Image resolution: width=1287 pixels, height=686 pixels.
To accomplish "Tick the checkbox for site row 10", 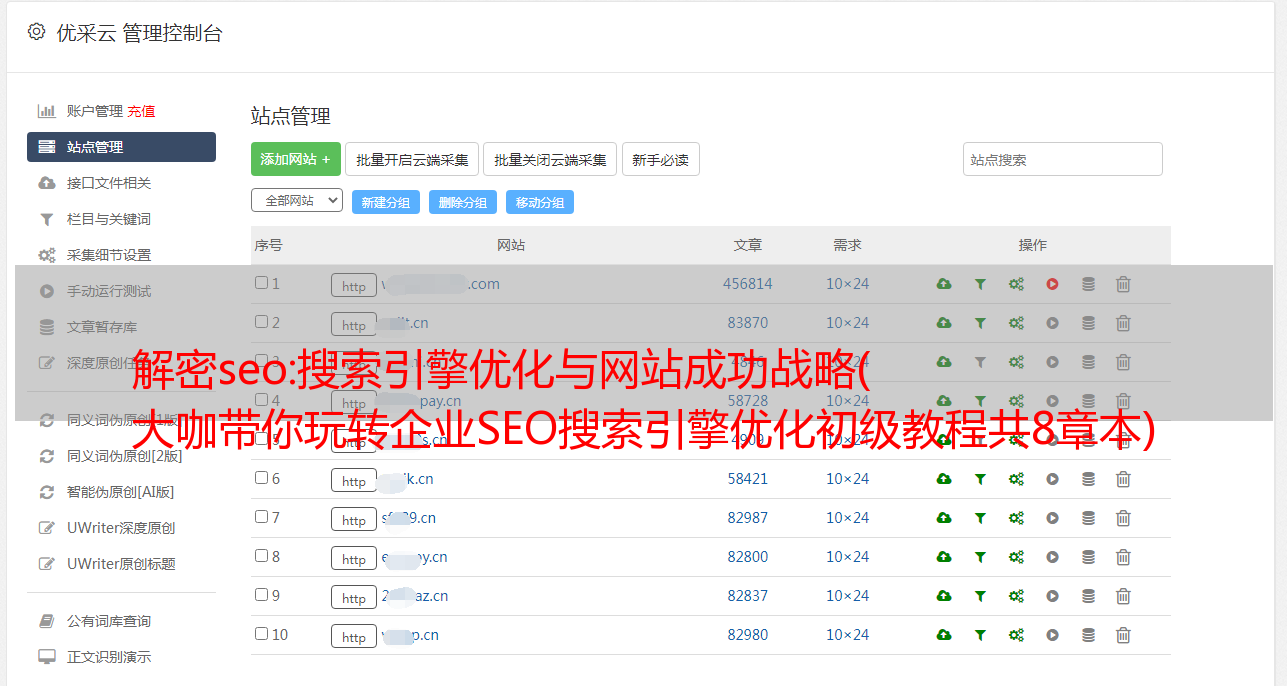I will pos(261,634).
